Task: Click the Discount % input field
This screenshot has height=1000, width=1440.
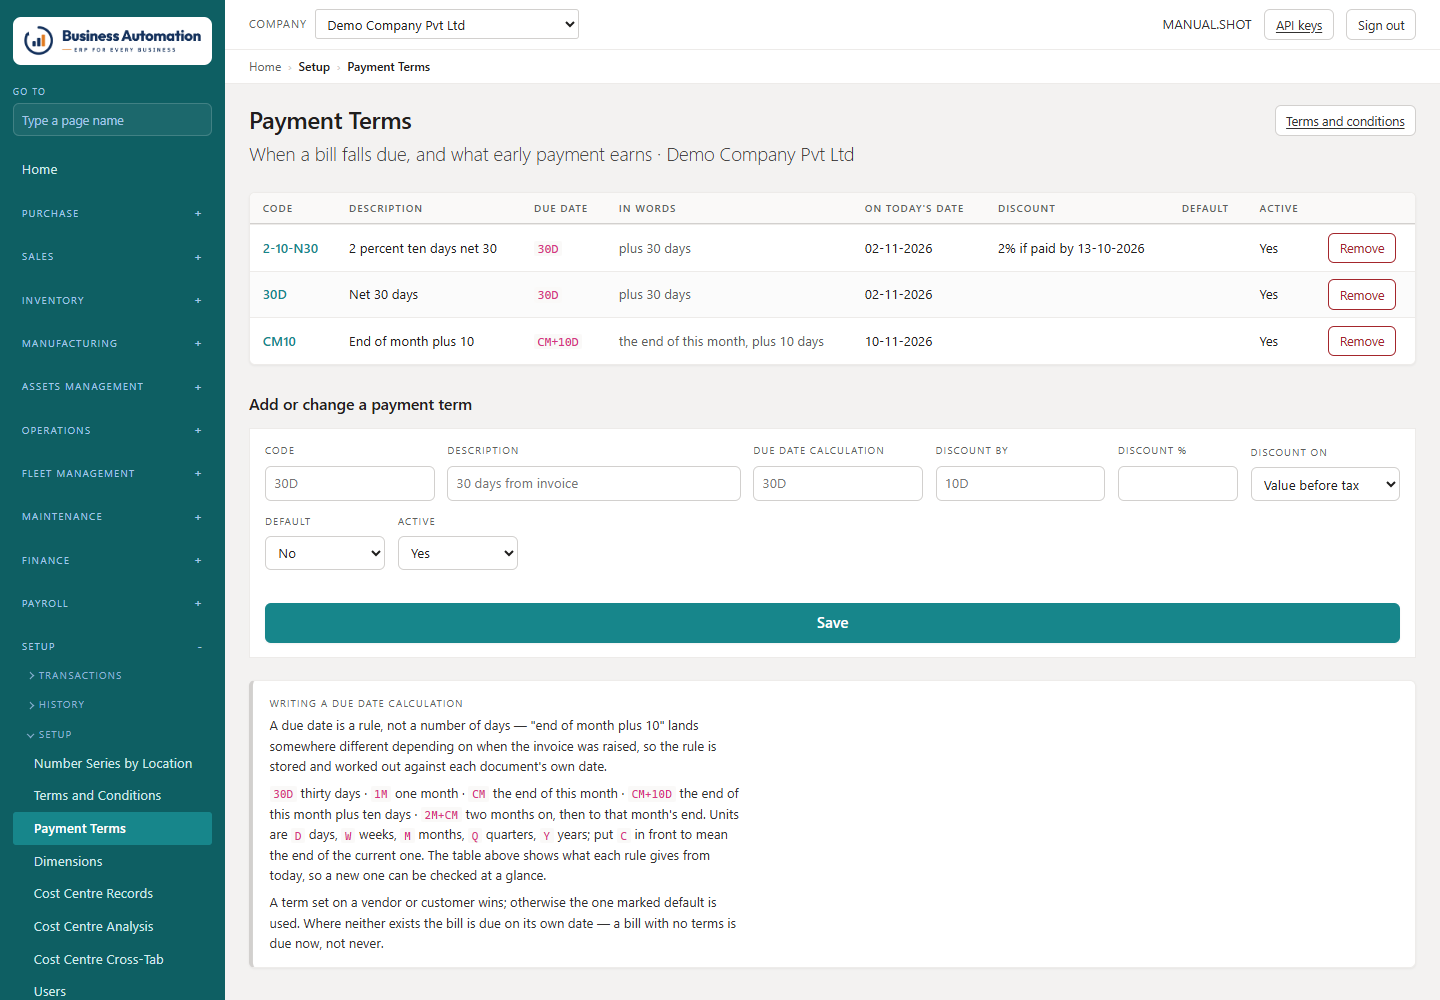Action: (1178, 483)
